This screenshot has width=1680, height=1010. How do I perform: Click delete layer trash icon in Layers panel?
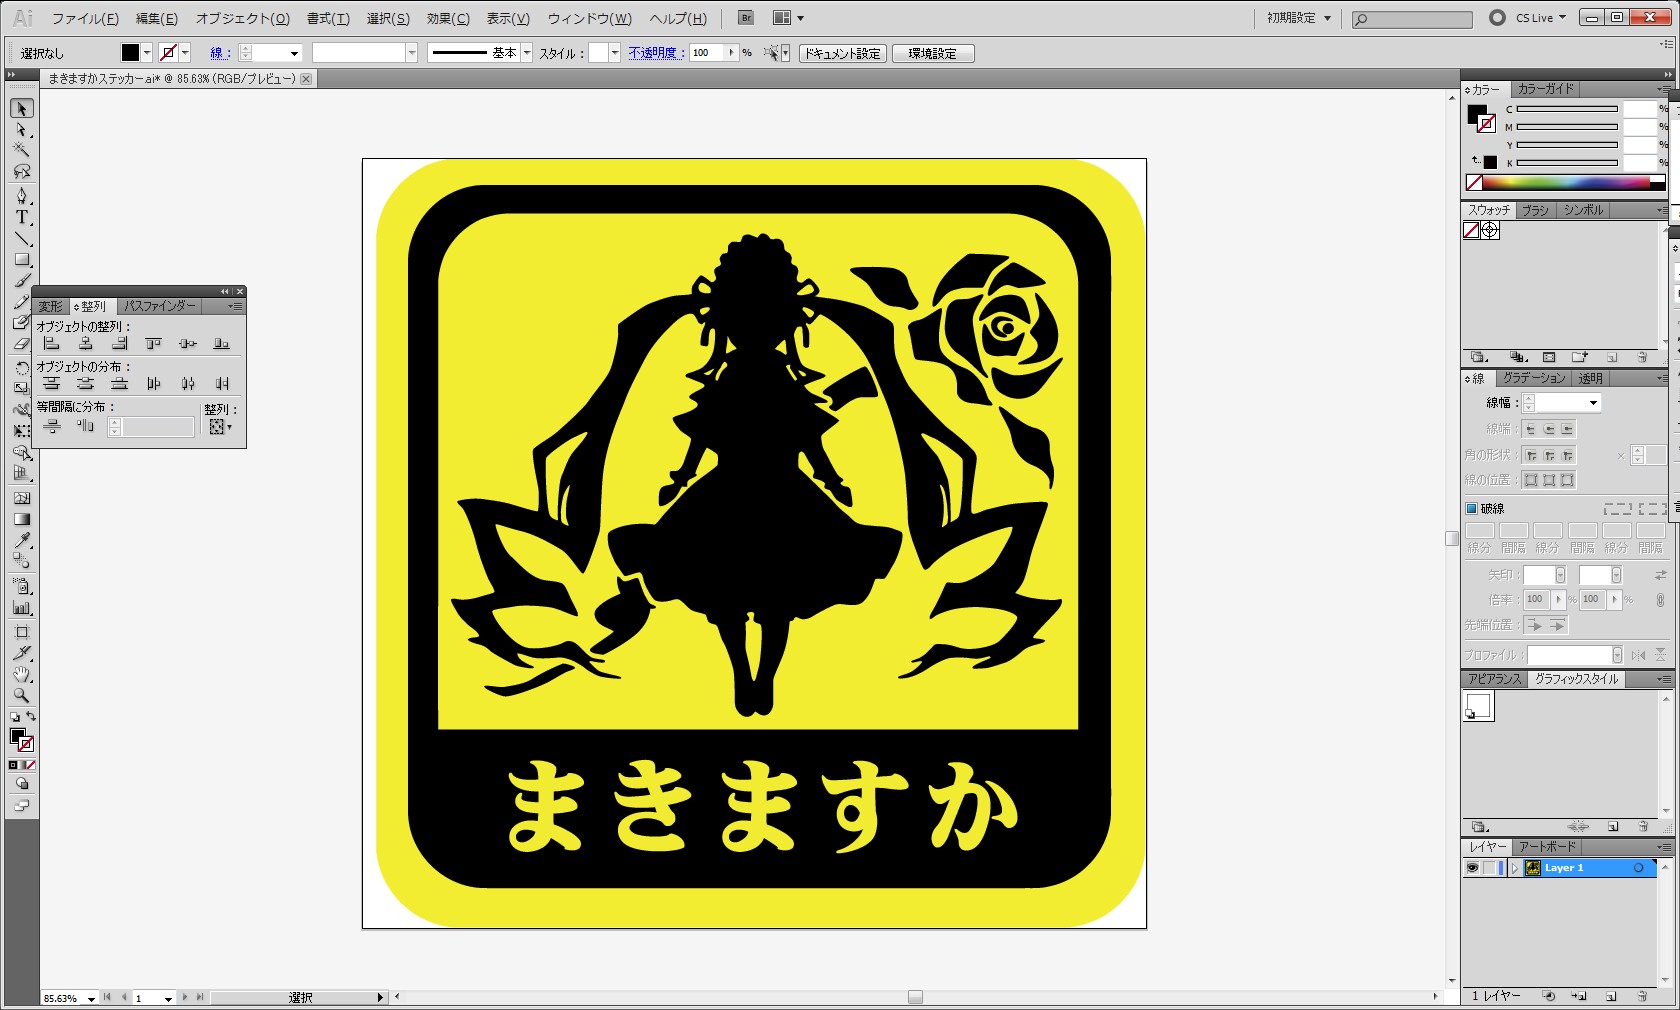coord(1642,996)
